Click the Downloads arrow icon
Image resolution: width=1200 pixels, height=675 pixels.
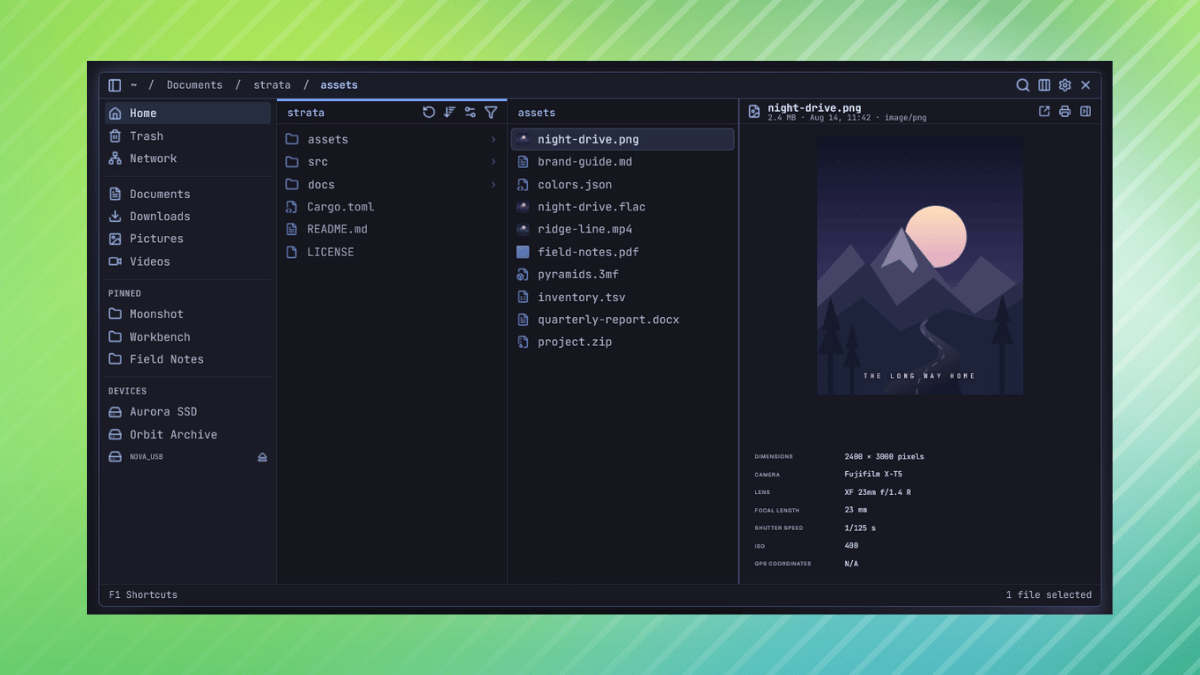pos(115,216)
